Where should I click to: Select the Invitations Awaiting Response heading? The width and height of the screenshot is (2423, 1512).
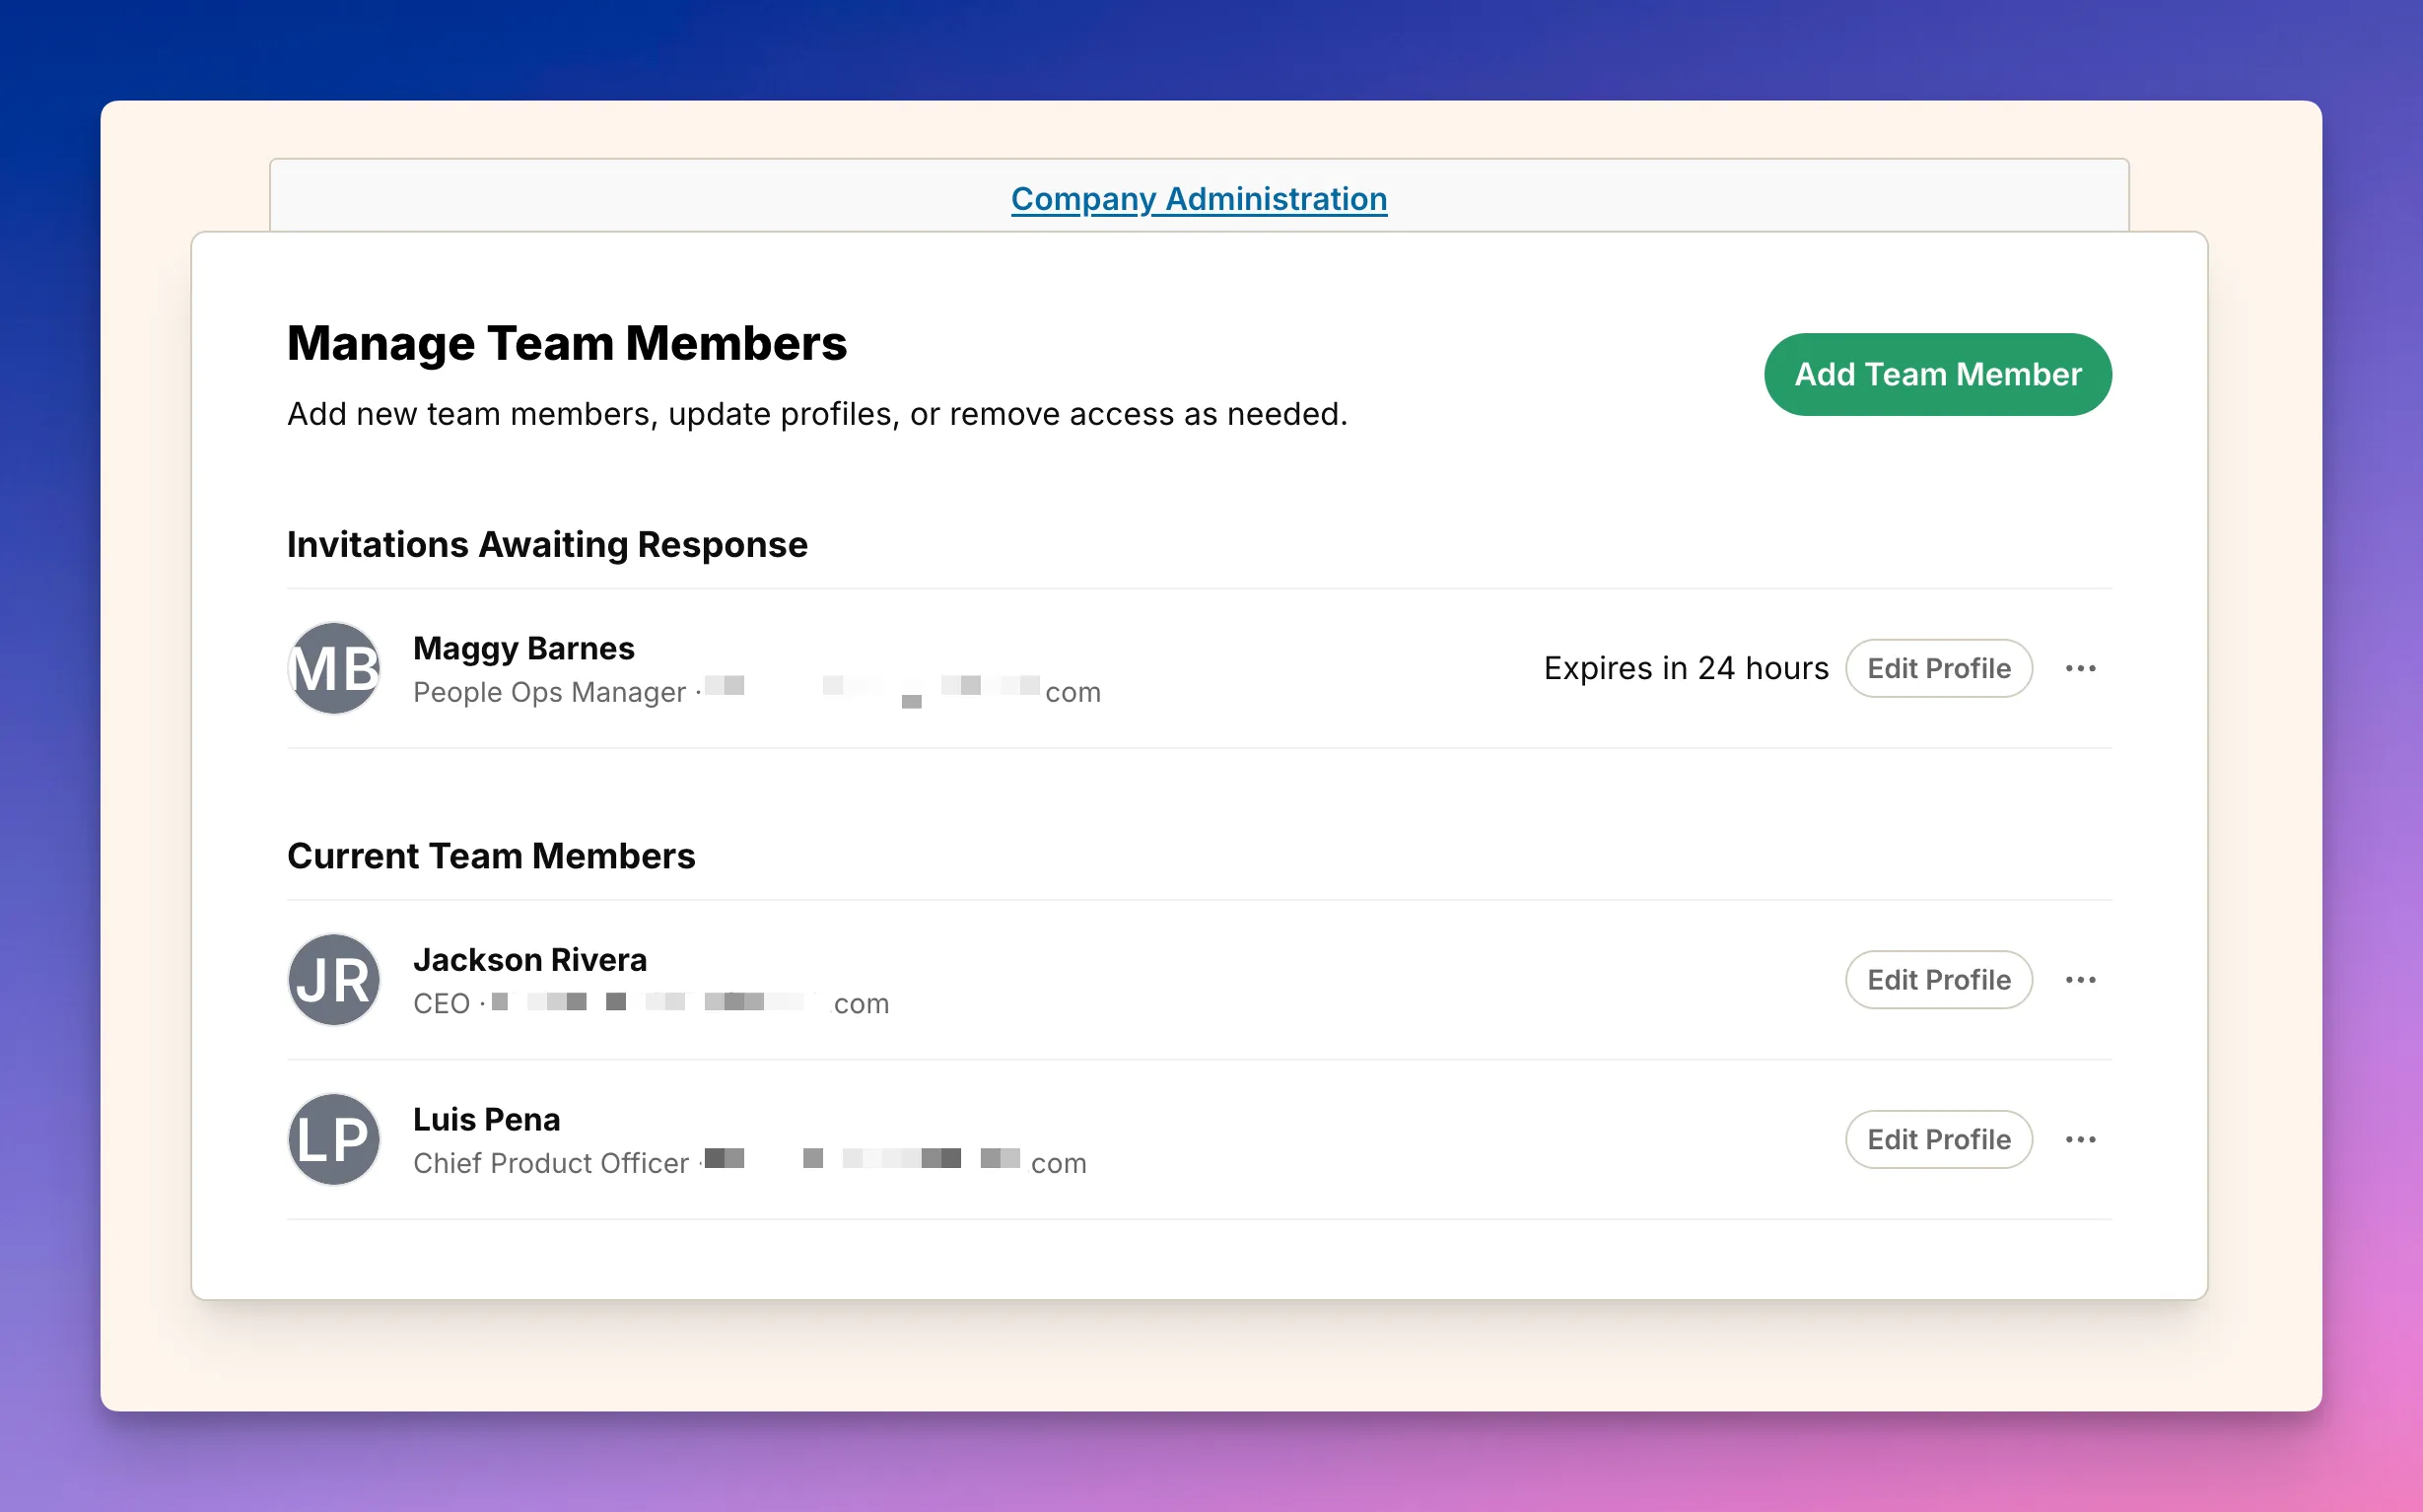548,545
